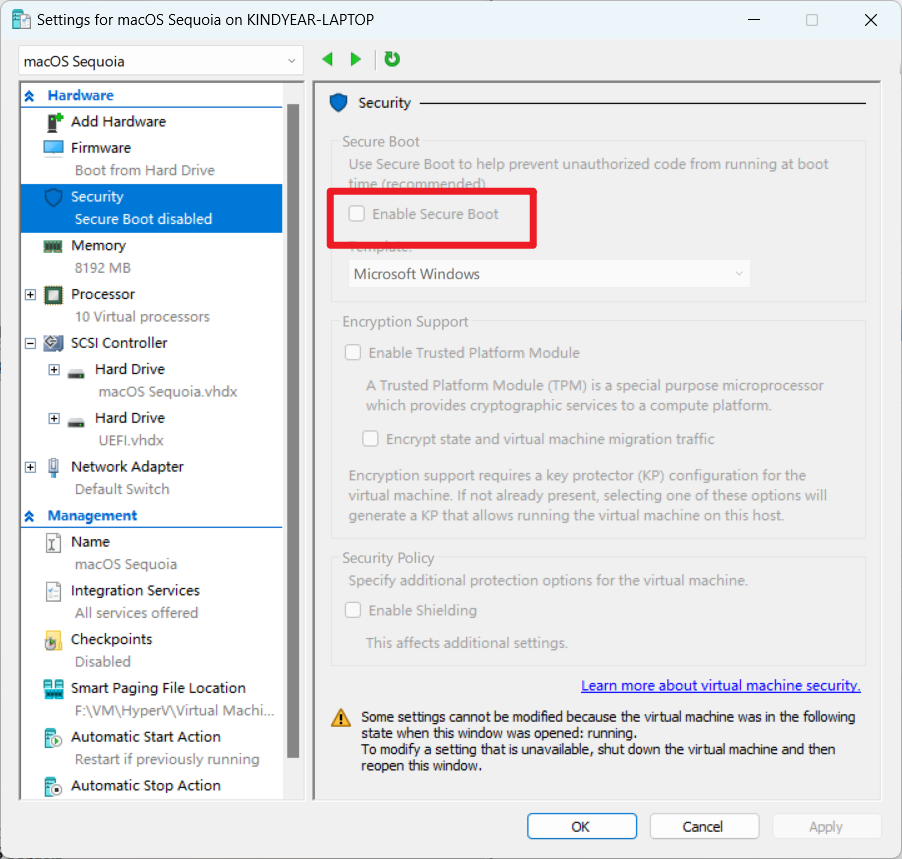Select SCSI Controller label
The image size is (902, 859).
coord(119,343)
